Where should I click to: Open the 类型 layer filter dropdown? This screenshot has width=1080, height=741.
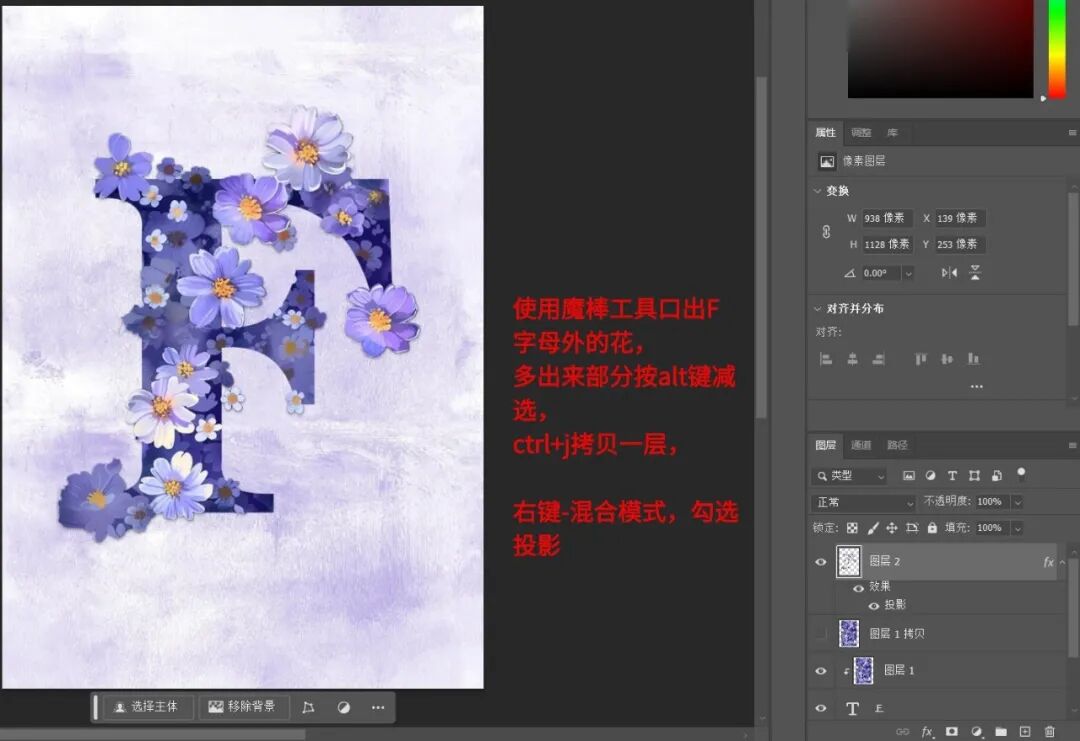[850, 476]
